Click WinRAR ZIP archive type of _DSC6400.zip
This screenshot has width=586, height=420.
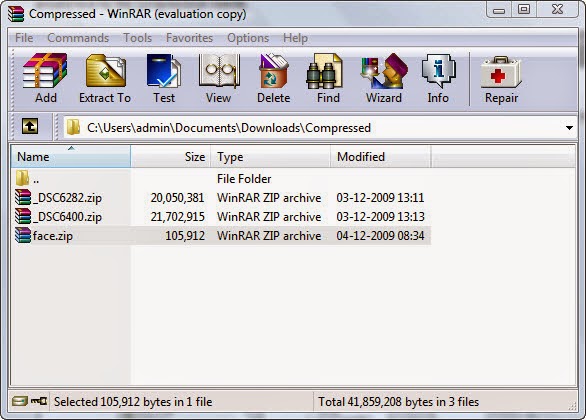pyautogui.click(x=269, y=217)
